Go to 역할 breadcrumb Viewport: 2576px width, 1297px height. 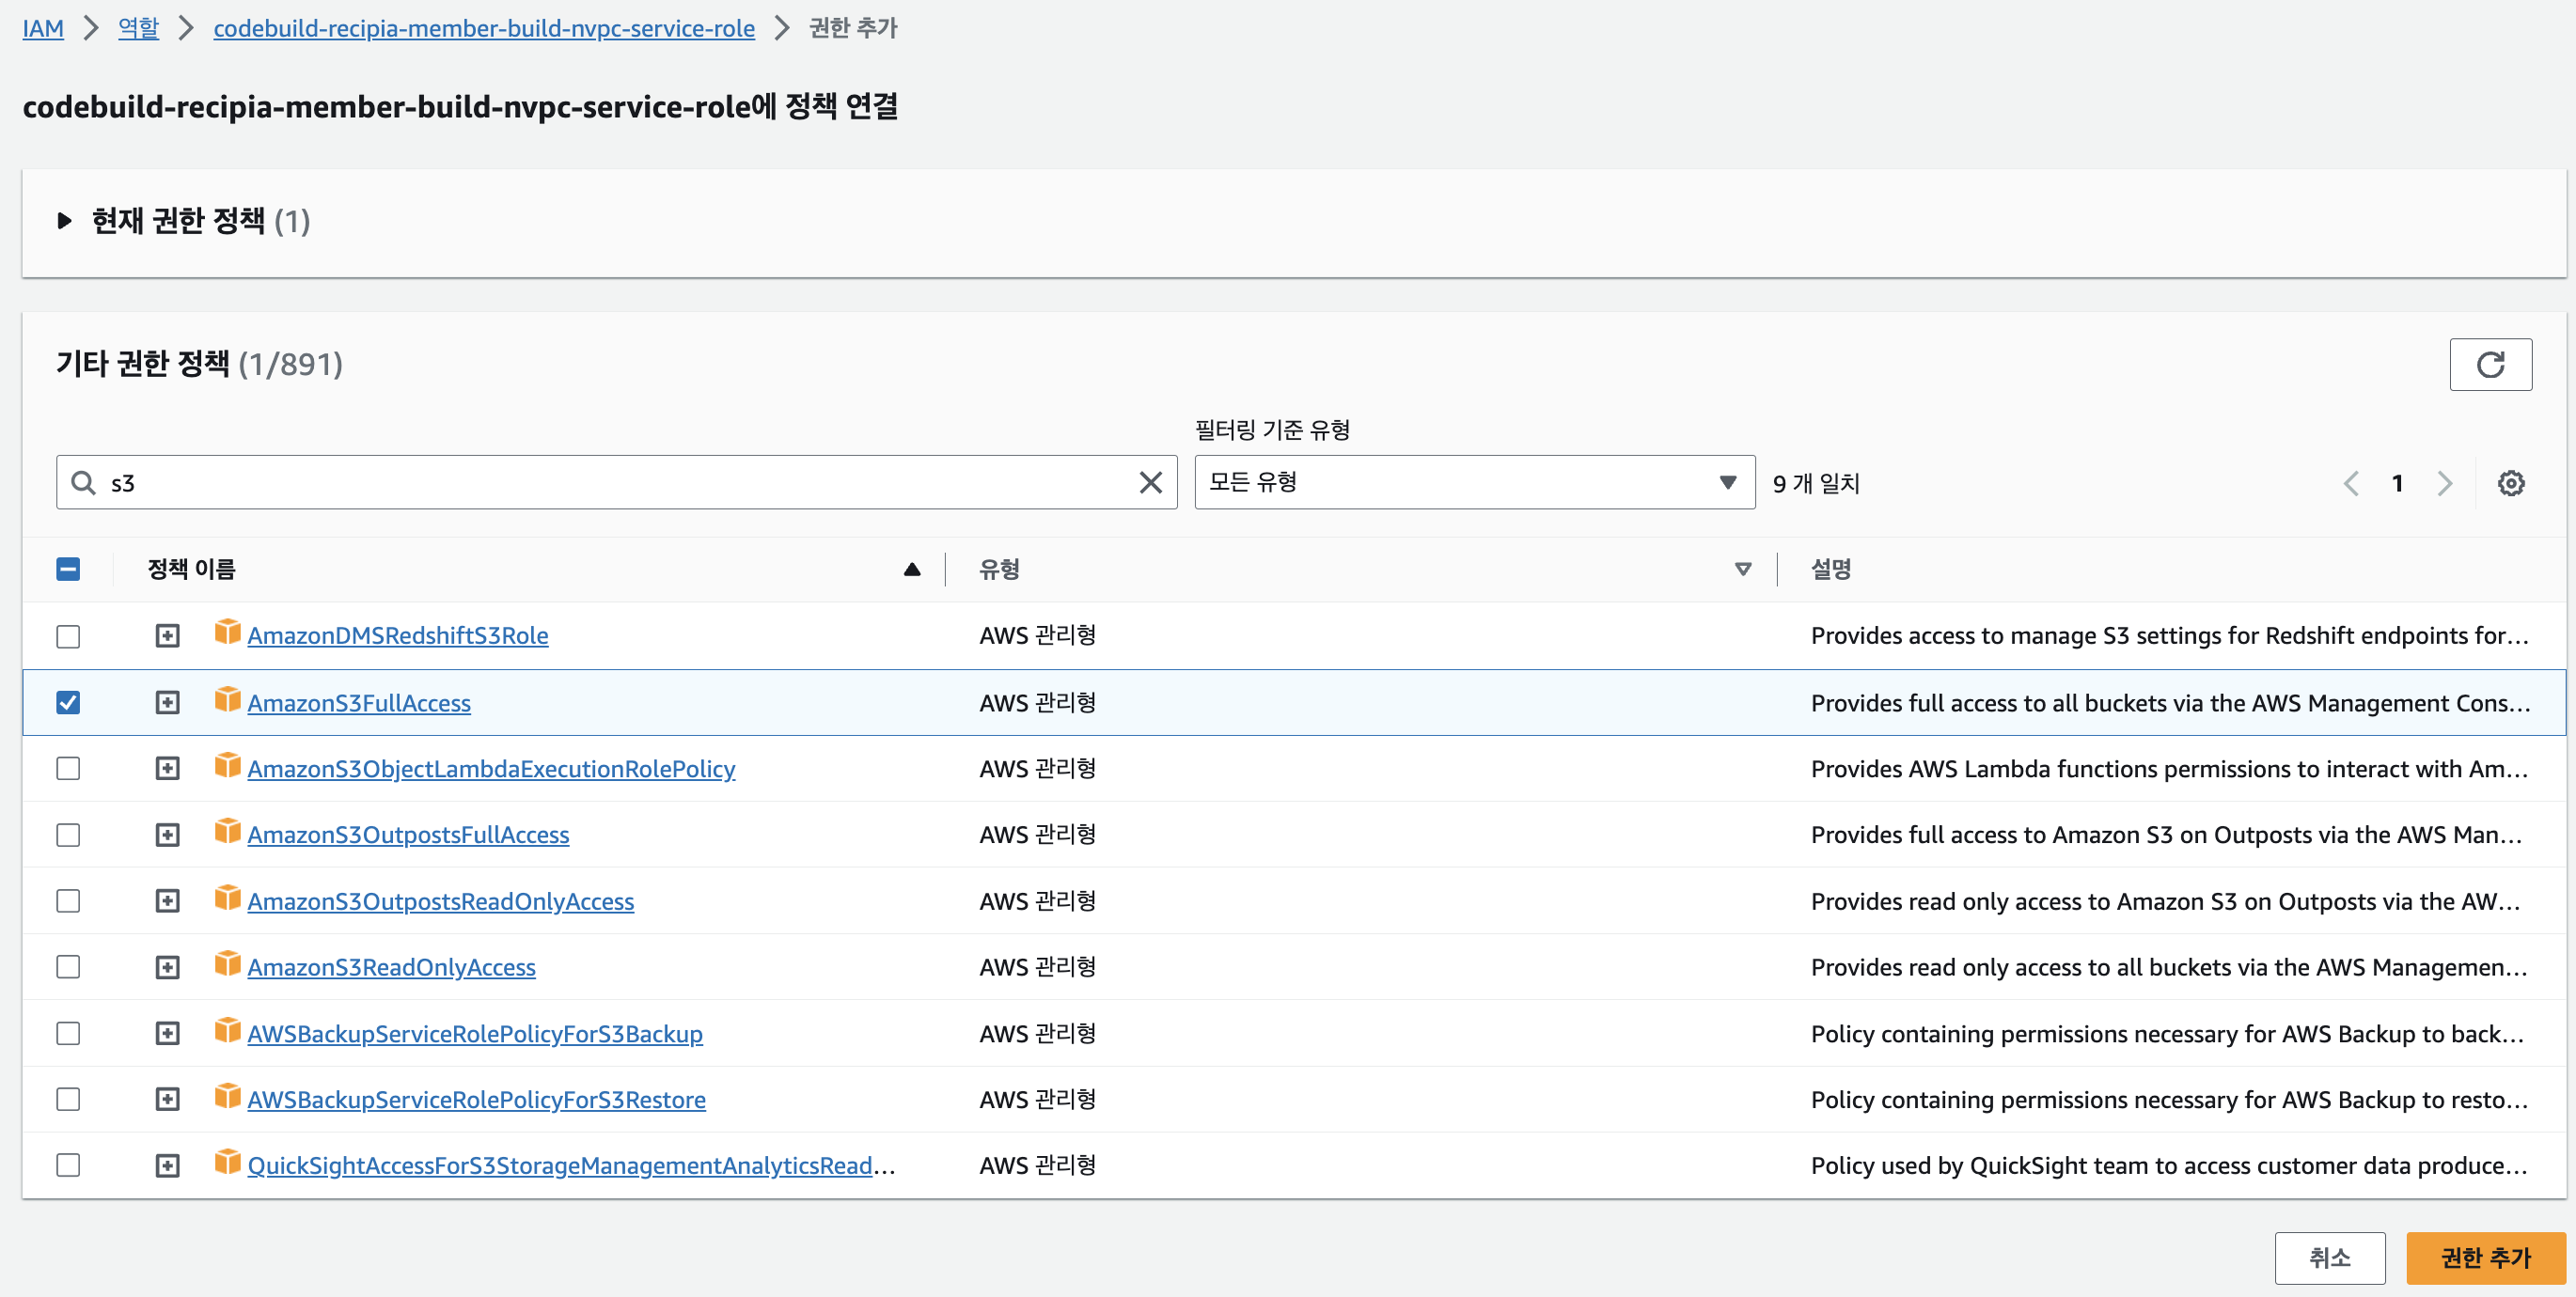138,28
